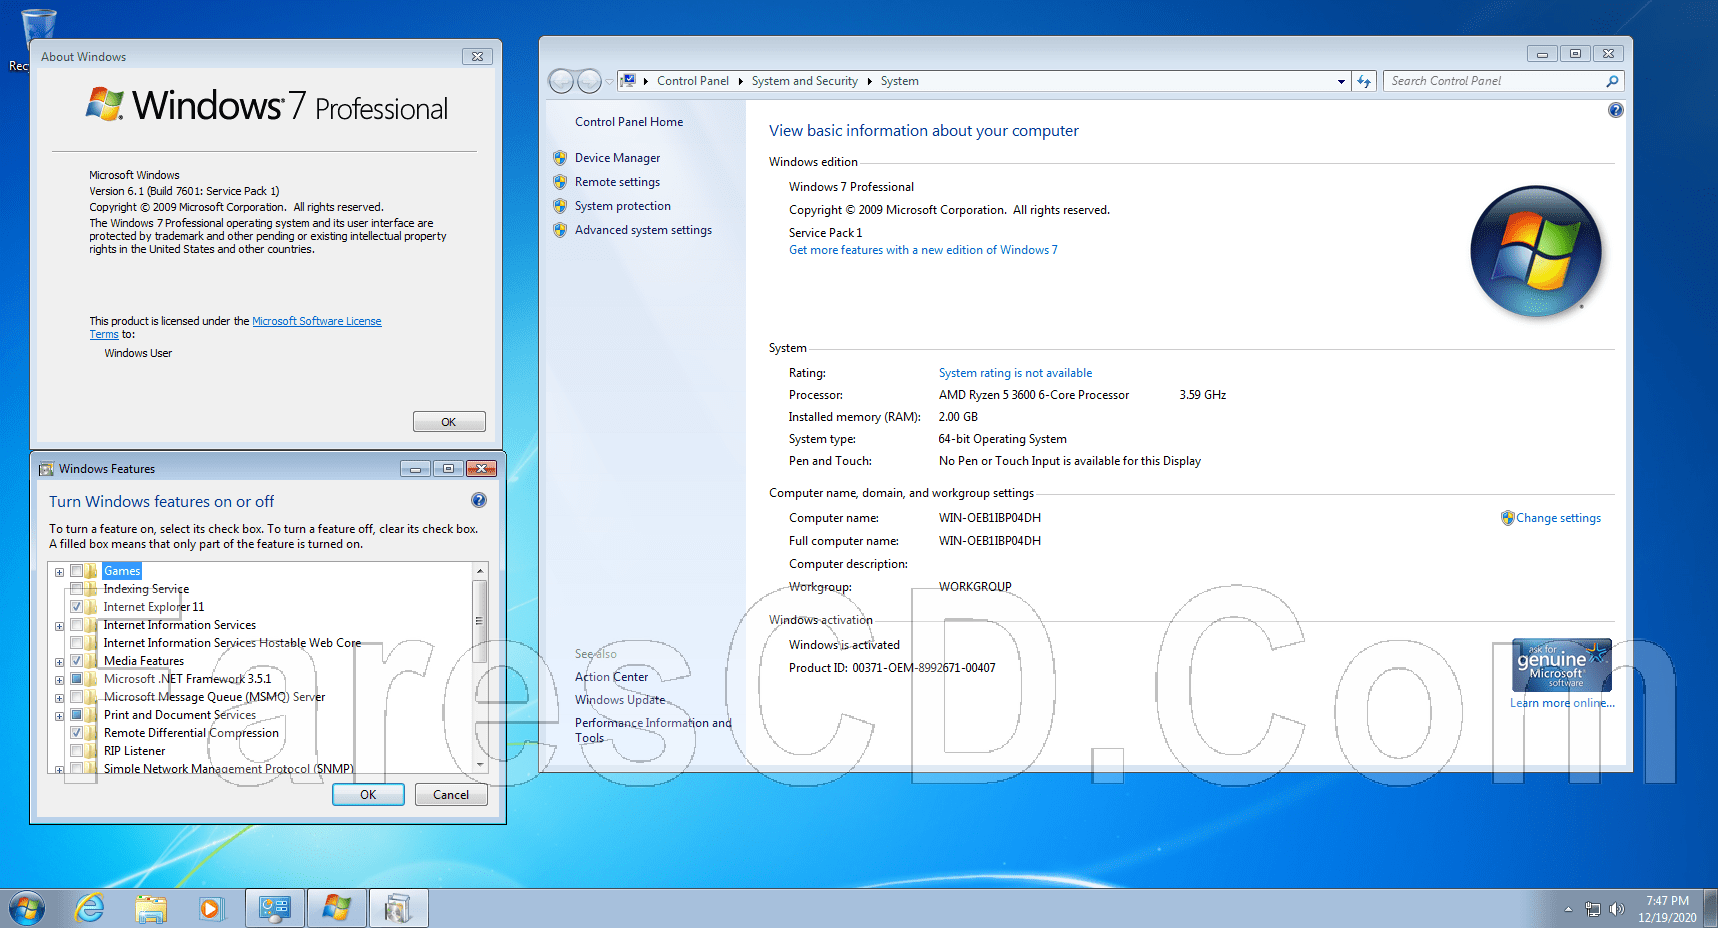Toggle Microsoft .NET Framework 3.5.1 checkbox
Image resolution: width=1718 pixels, height=928 pixels.
point(76,679)
